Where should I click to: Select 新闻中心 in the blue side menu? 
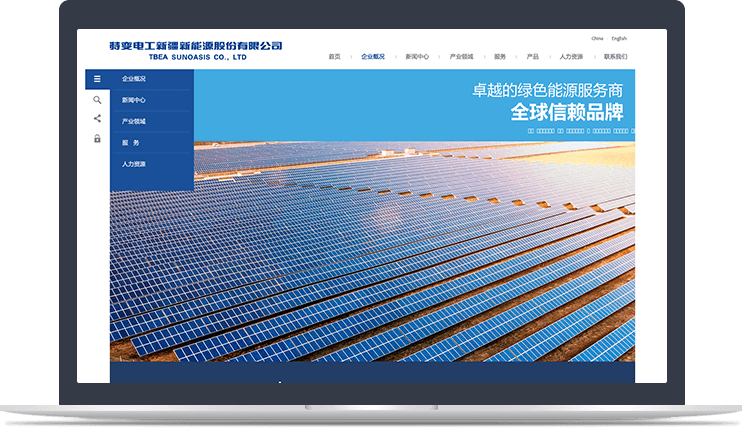tap(134, 100)
